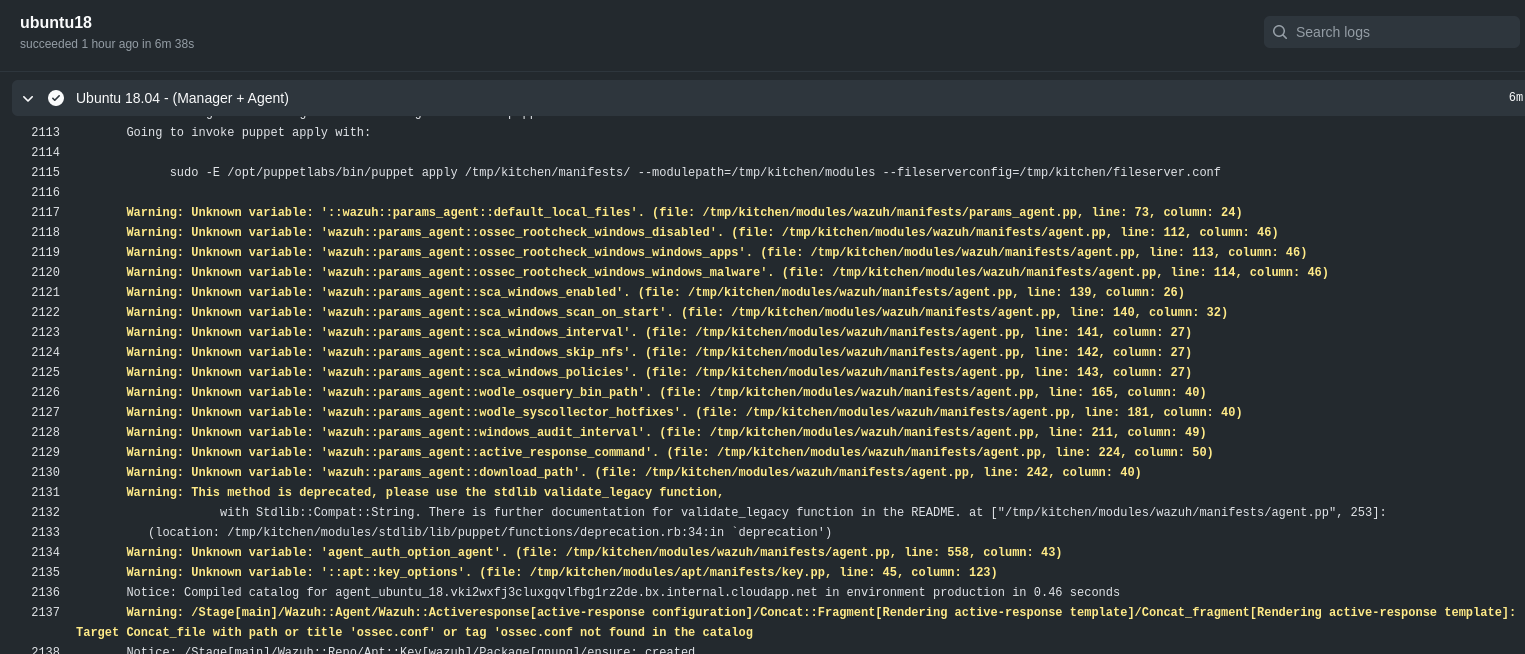Select line number 2136
The width and height of the screenshot is (1525, 654).
tap(45, 593)
